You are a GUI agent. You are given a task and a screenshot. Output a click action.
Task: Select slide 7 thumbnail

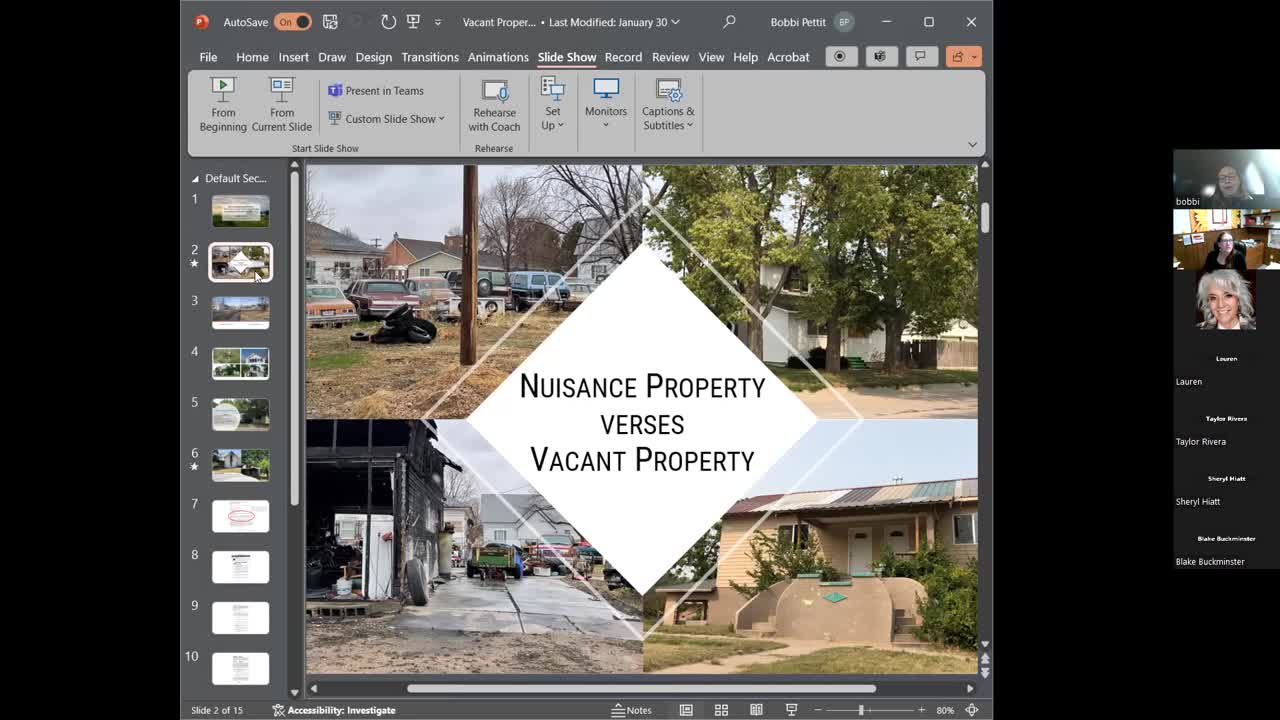point(240,516)
